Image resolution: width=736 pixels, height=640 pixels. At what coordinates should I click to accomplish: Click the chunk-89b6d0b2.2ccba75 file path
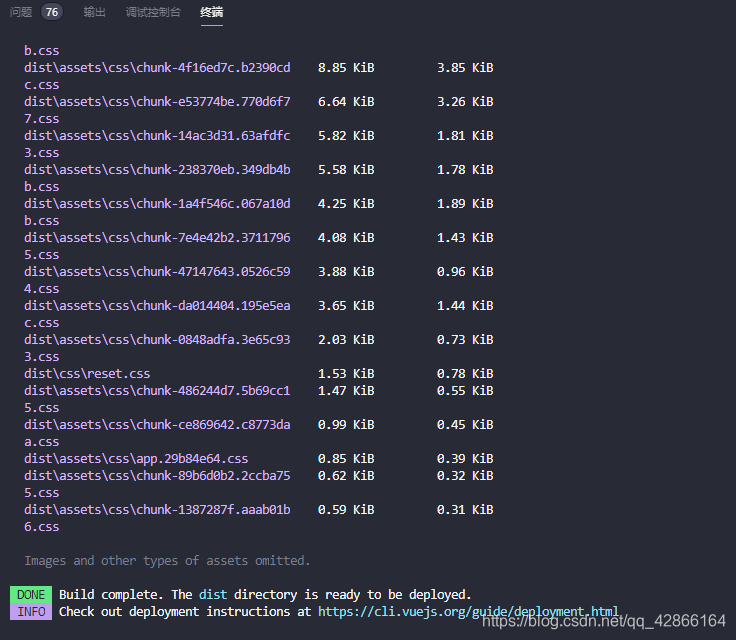[x=157, y=476]
